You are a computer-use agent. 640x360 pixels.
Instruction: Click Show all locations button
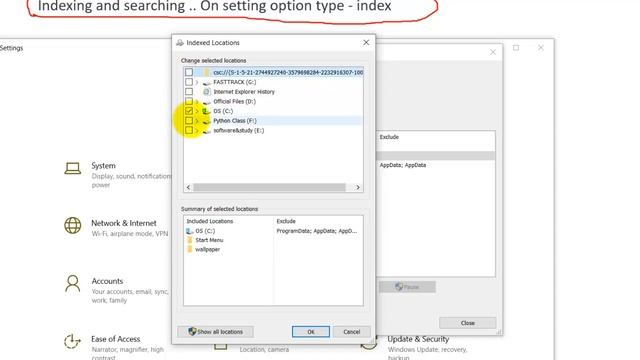coord(216,332)
